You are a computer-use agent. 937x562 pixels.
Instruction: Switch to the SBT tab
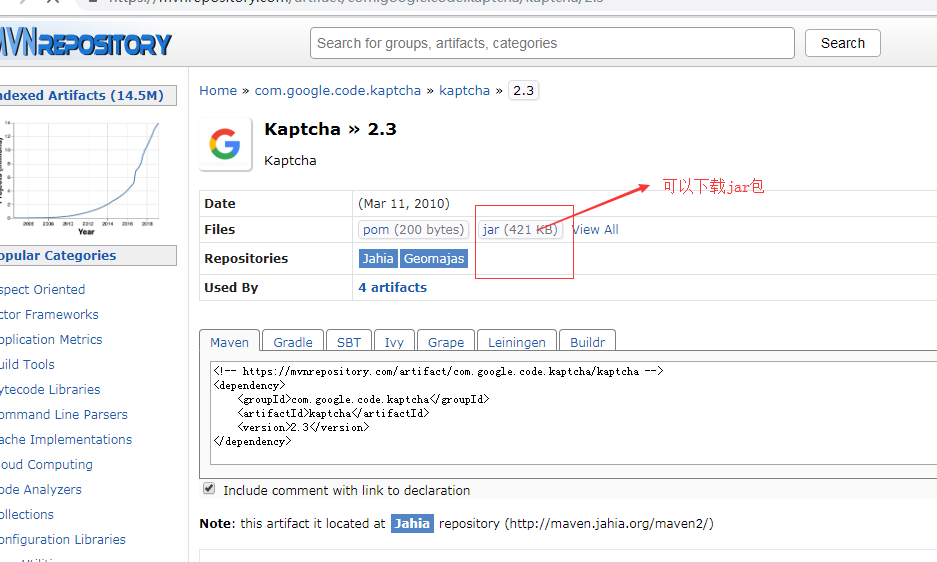pos(349,342)
